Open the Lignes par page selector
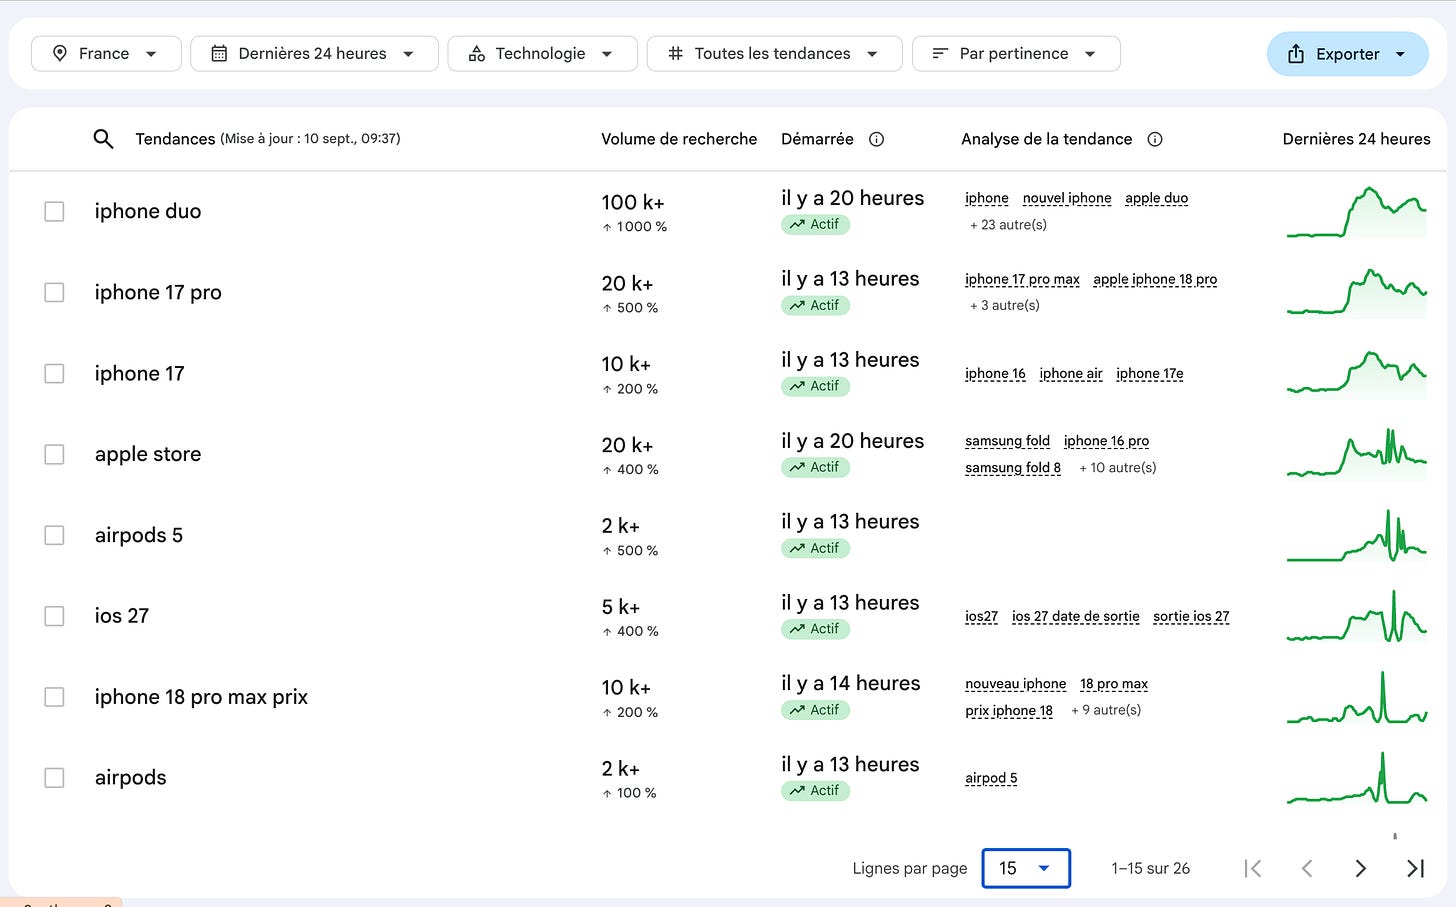The image size is (1456, 907). pos(1026,868)
